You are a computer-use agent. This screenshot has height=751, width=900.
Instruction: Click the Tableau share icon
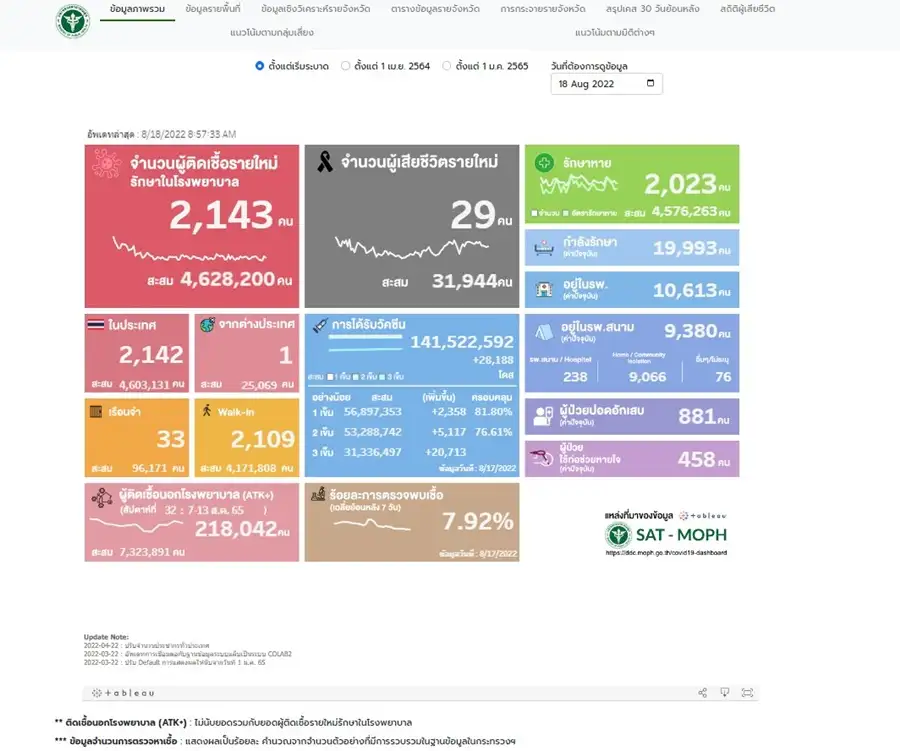[703, 692]
